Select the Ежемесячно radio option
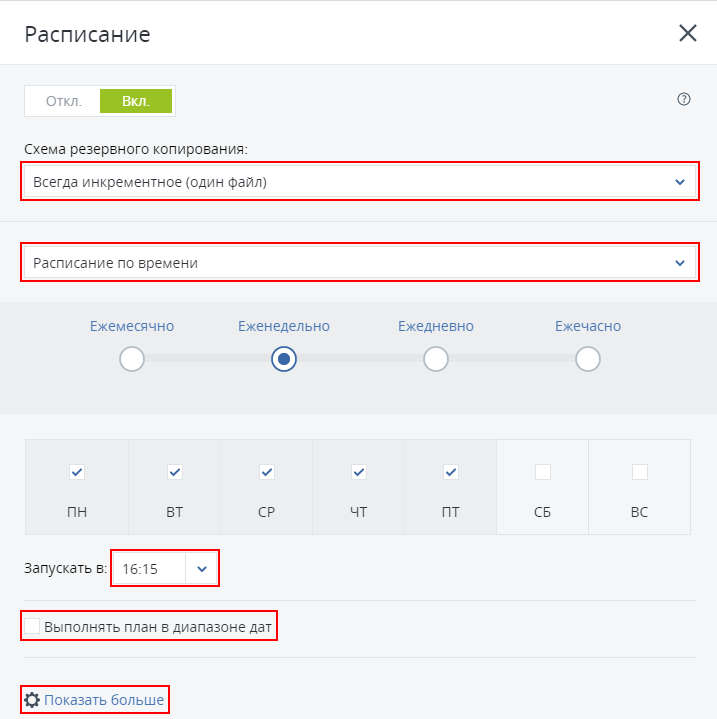 click(132, 359)
